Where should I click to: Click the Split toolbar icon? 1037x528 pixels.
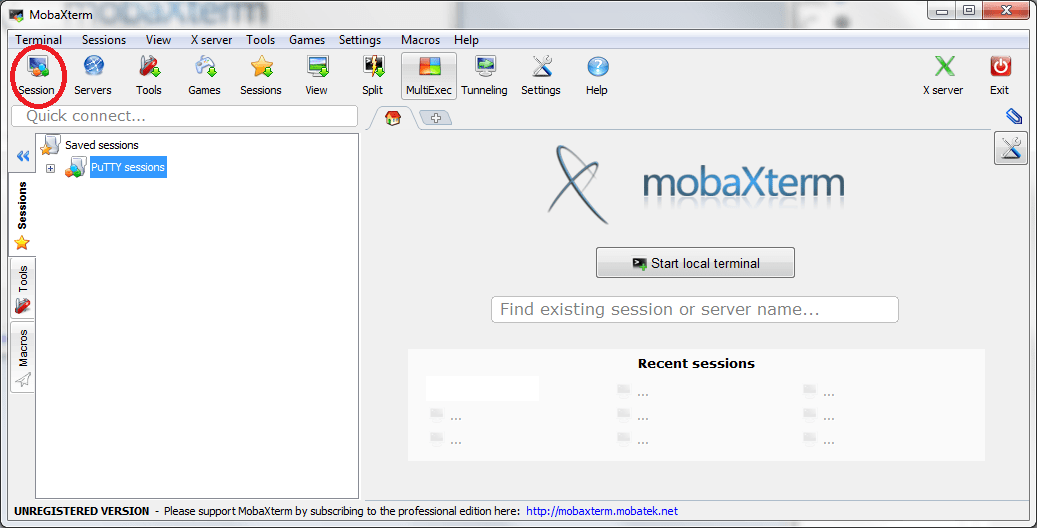pyautogui.click(x=372, y=76)
